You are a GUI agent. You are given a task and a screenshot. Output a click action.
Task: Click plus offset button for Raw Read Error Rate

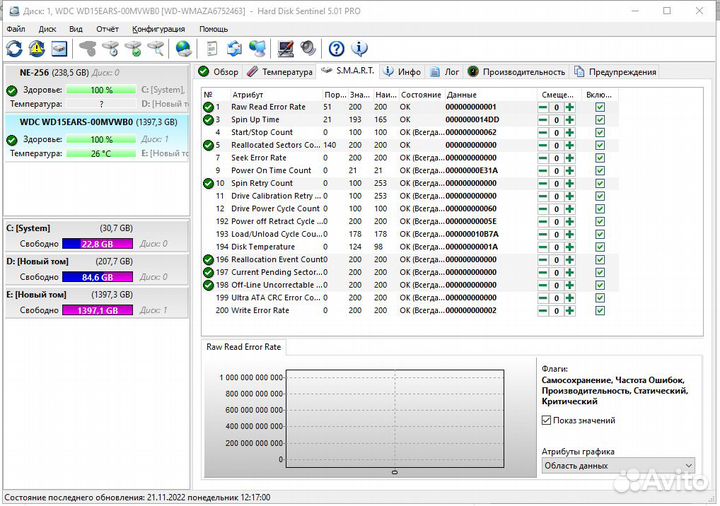(x=570, y=107)
